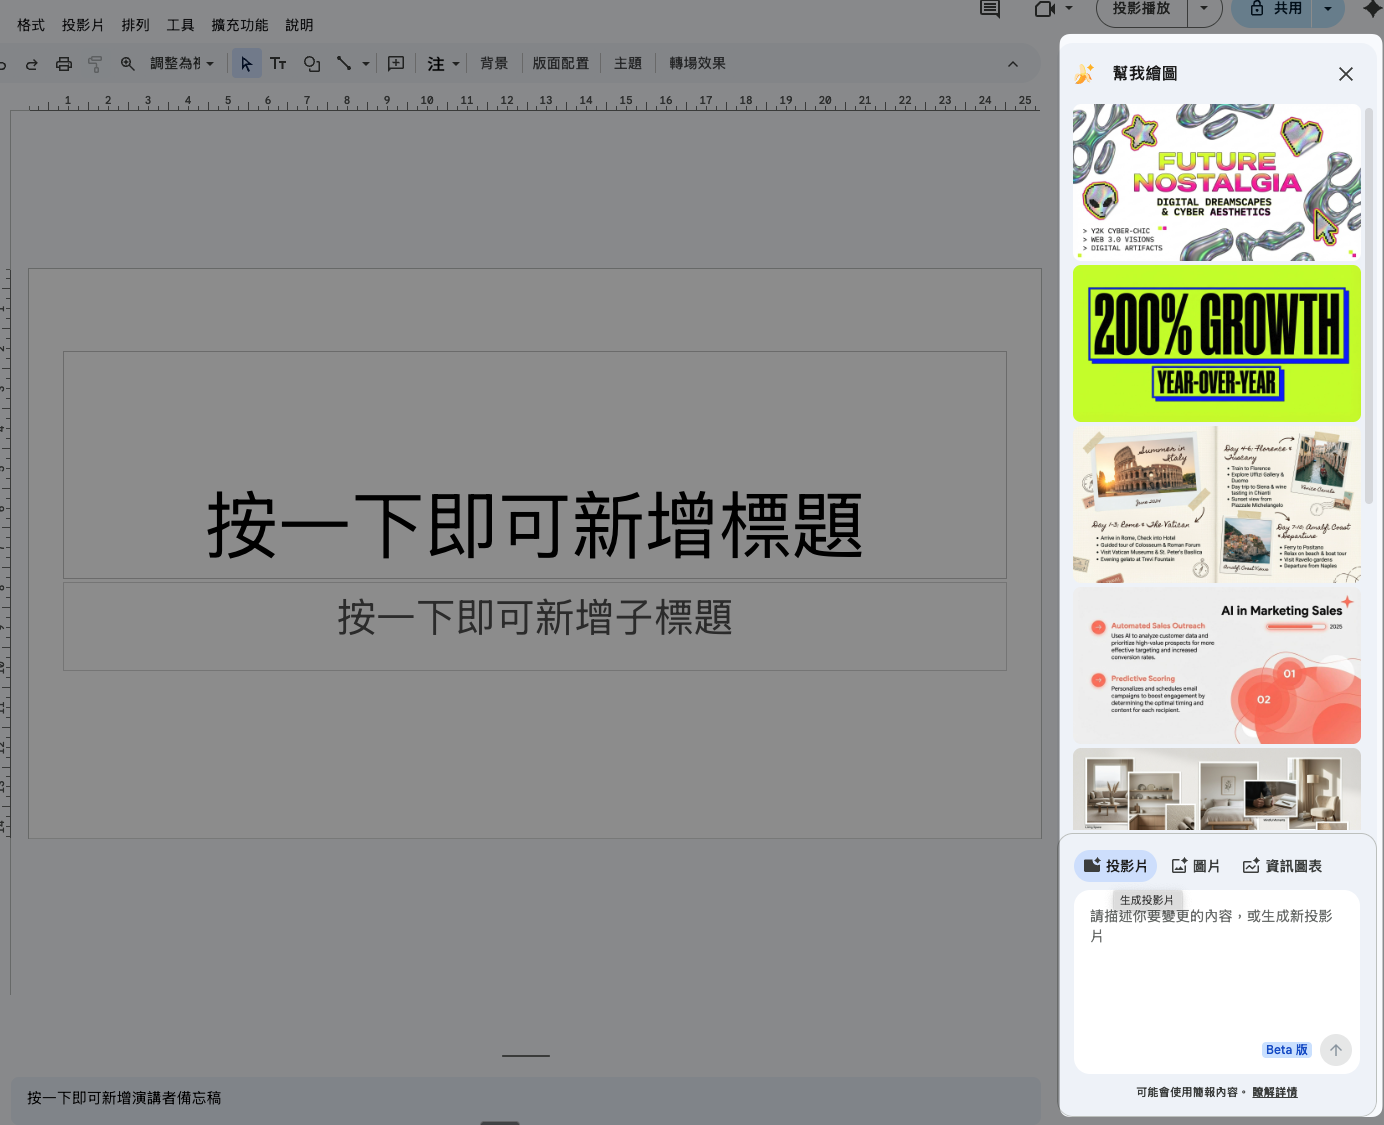The width and height of the screenshot is (1384, 1125).
Task: Click the print icon in toolbar
Action: click(x=64, y=64)
